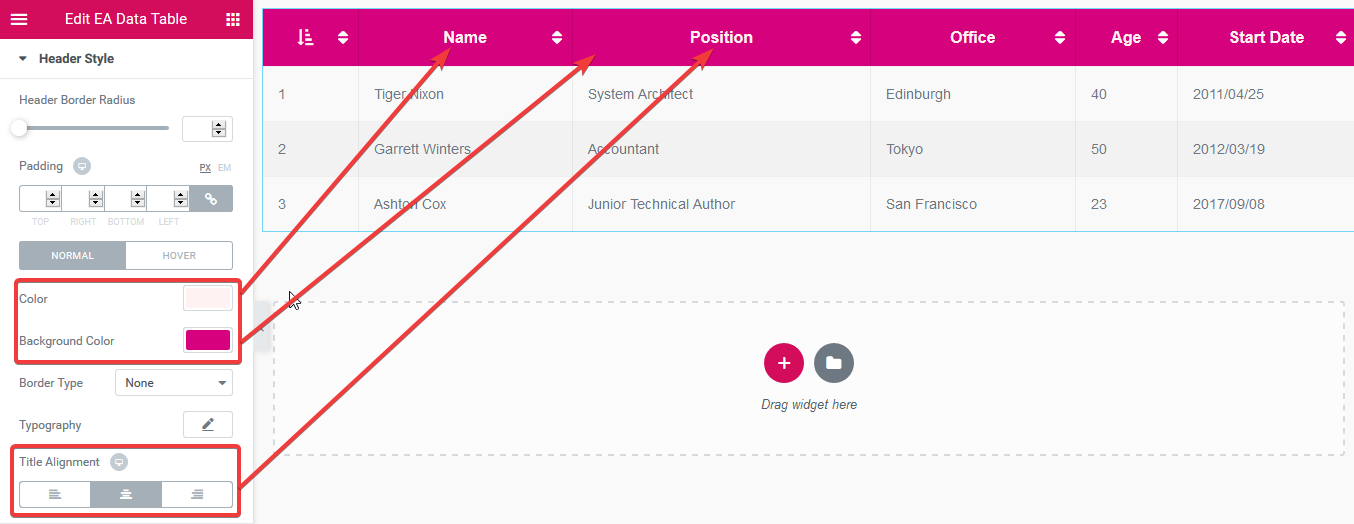Image resolution: width=1354 pixels, height=524 pixels.
Task: Collapse the Header Style section
Action: click(23, 59)
